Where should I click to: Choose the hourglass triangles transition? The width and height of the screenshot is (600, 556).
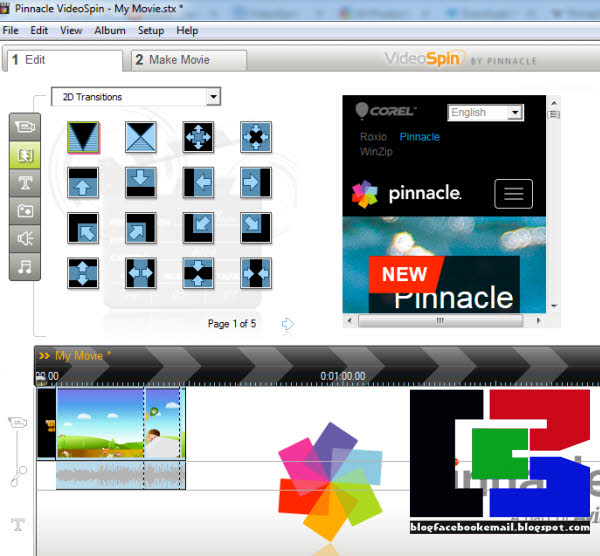[x=141, y=137]
